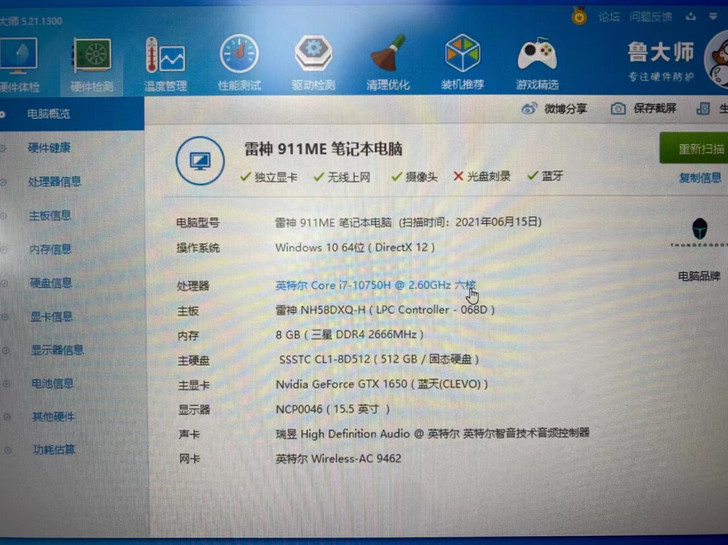
Task: Select 处理器信息 sidebar item
Action: pos(55,182)
